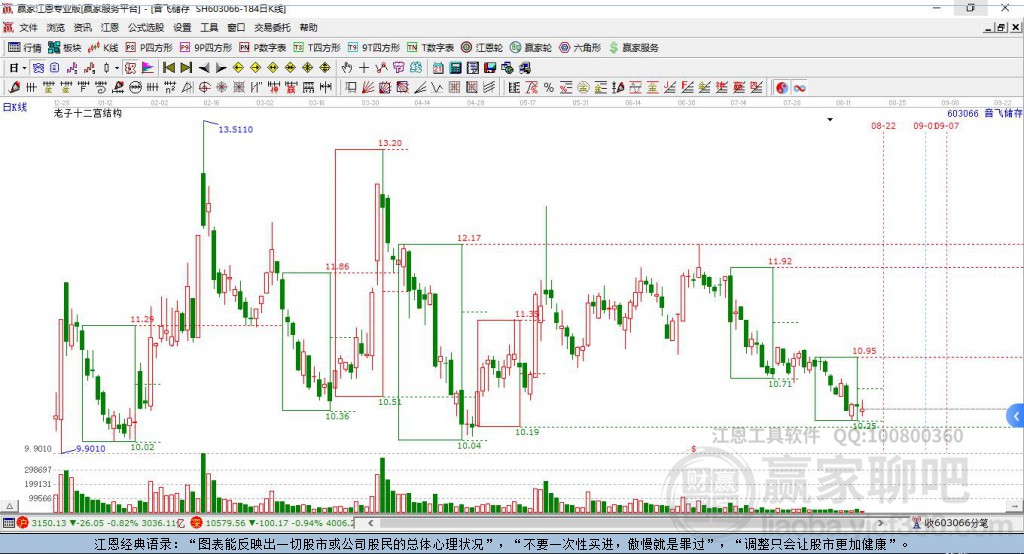Open the 行情 market quotes view
Viewport: 1024px width, 554px height.
tap(24, 48)
